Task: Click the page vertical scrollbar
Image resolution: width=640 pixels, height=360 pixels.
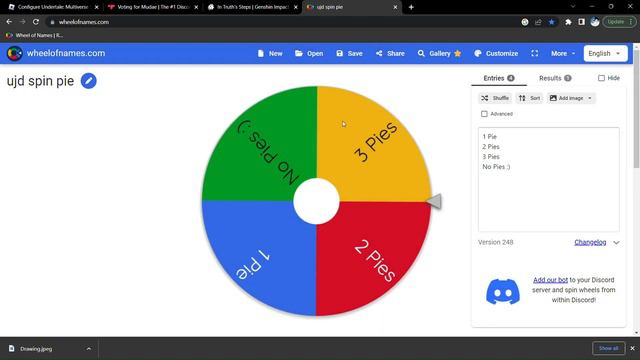Action: [636, 109]
